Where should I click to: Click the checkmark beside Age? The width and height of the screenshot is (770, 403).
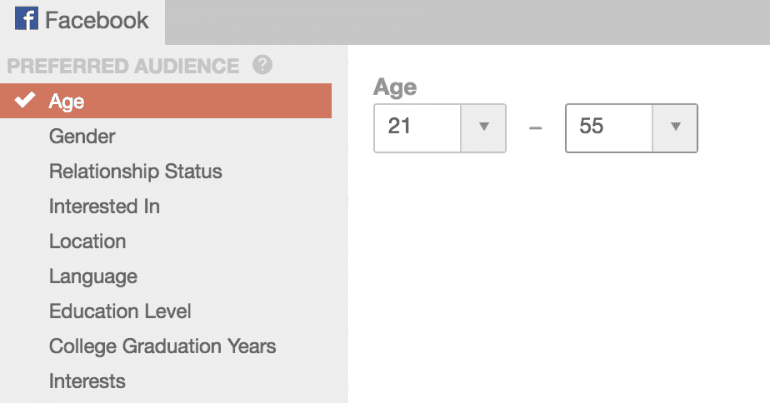[26, 101]
